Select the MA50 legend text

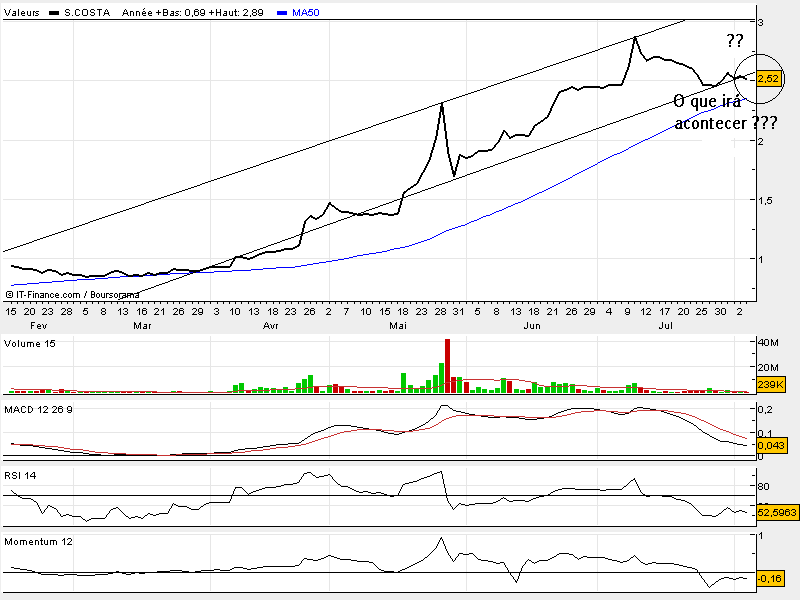pos(306,13)
